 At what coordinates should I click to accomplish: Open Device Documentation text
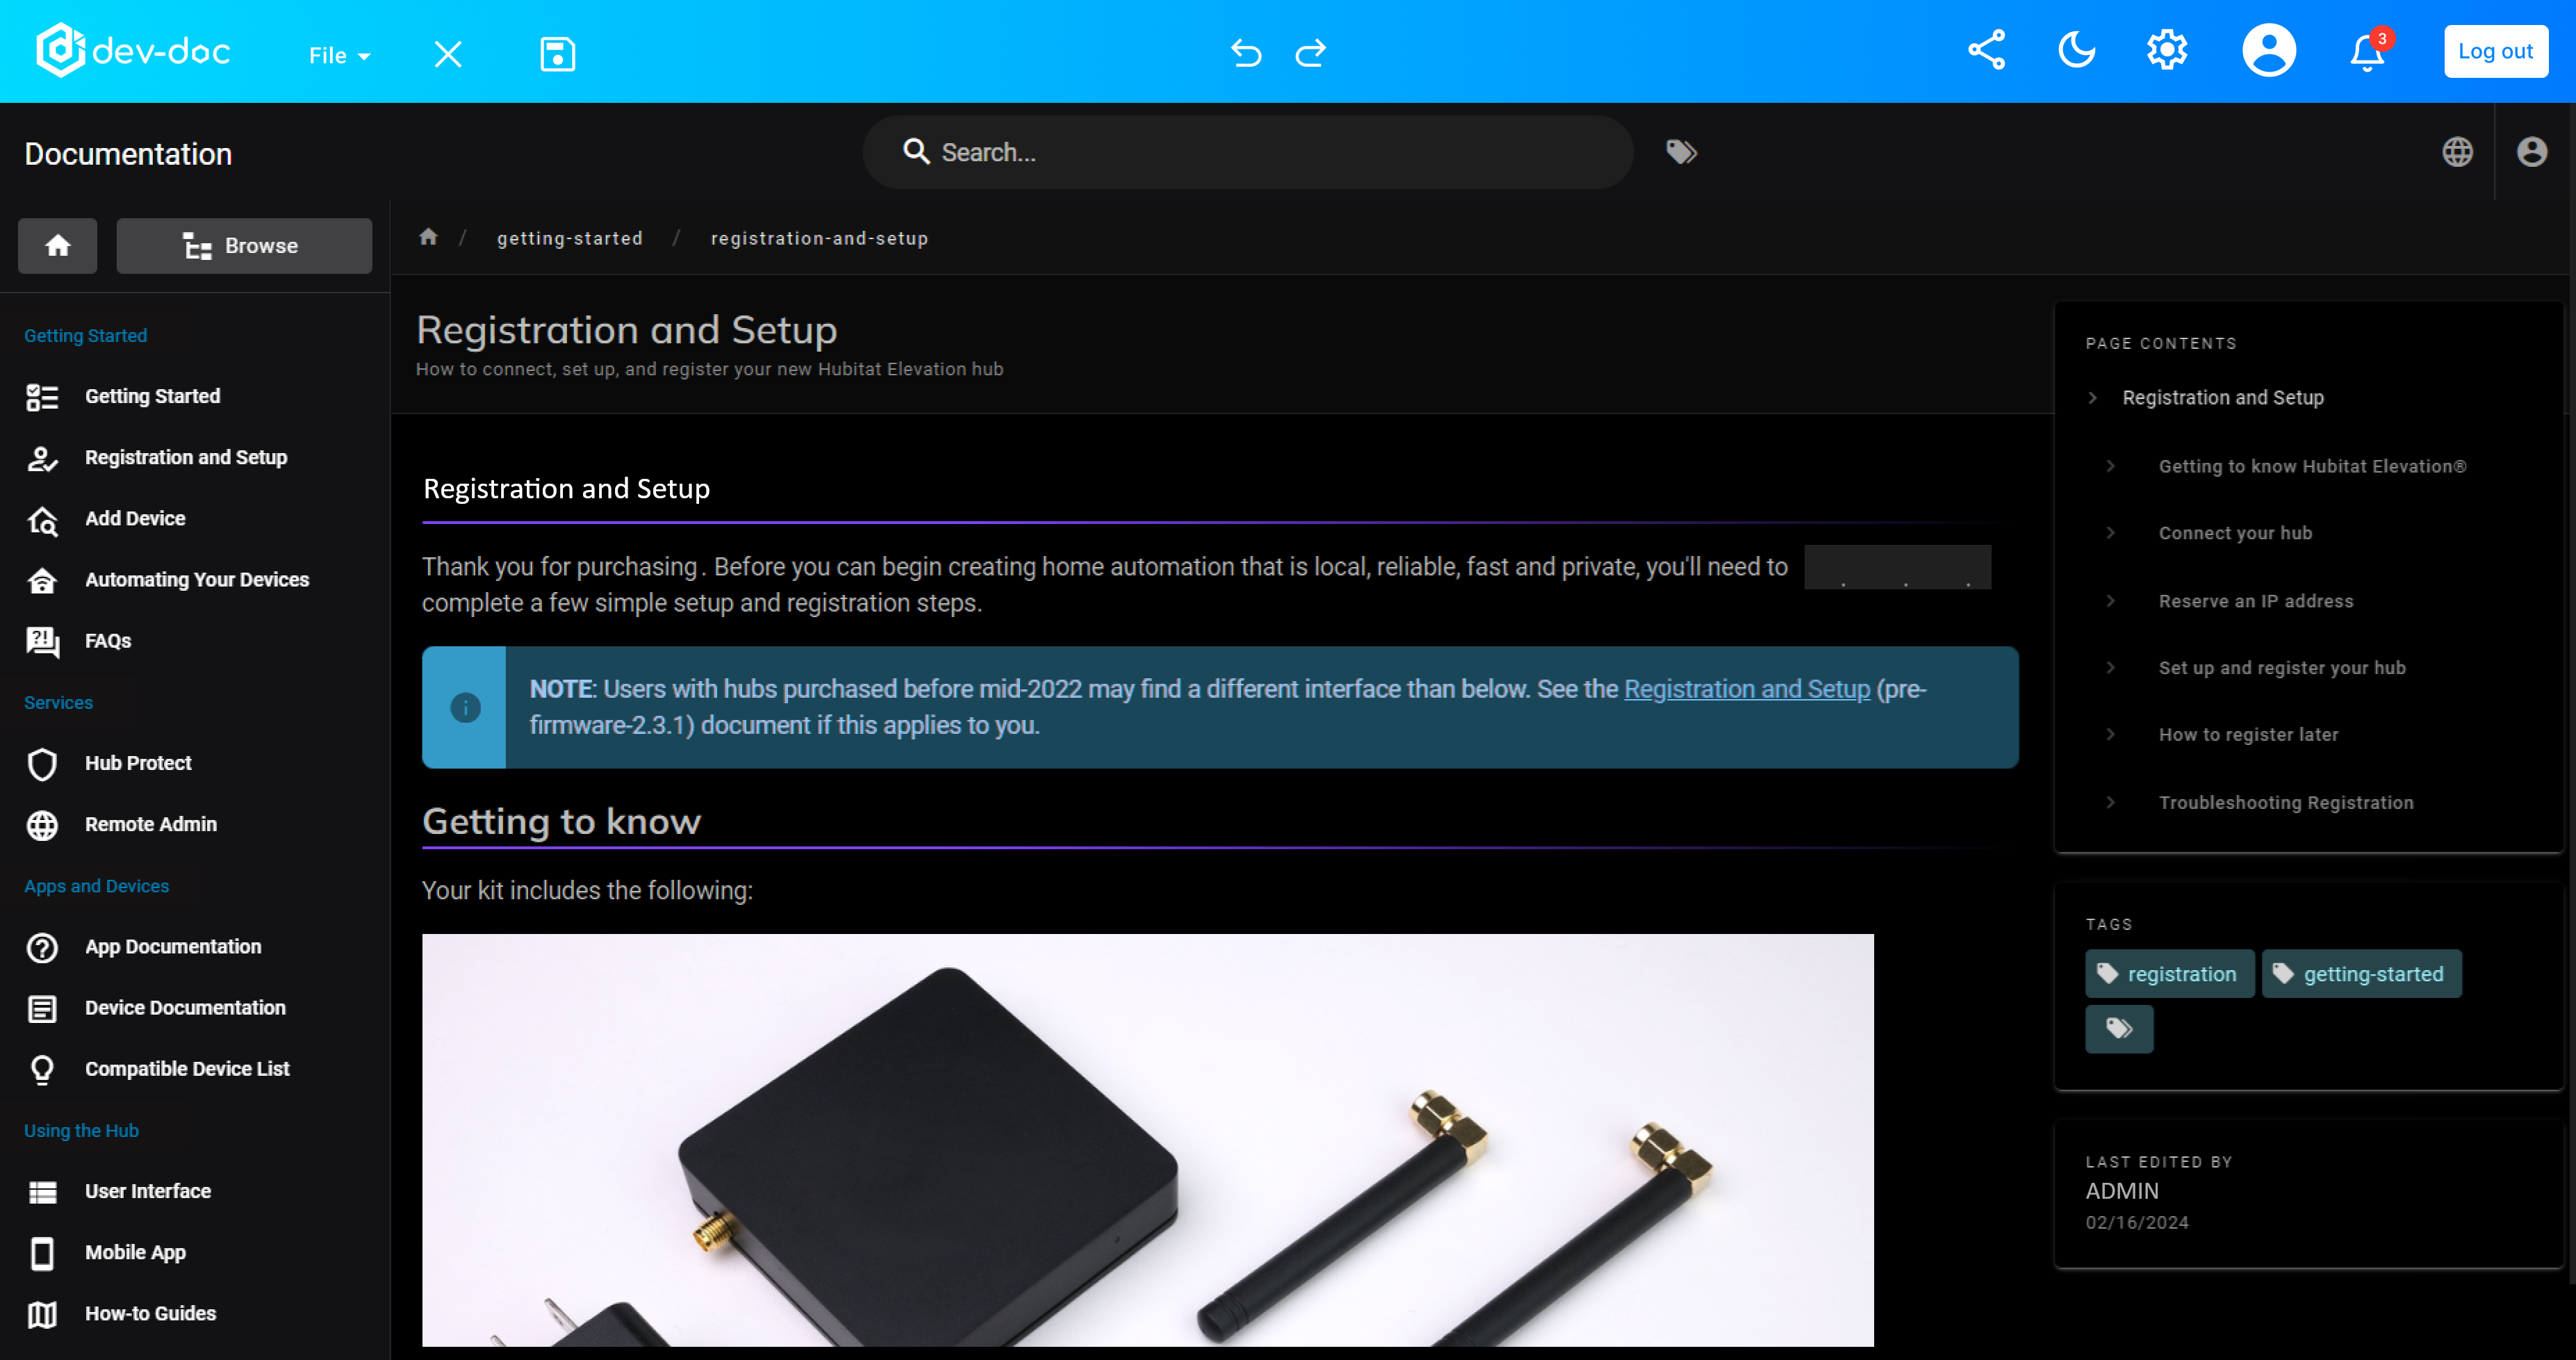pyautogui.click(x=185, y=1007)
